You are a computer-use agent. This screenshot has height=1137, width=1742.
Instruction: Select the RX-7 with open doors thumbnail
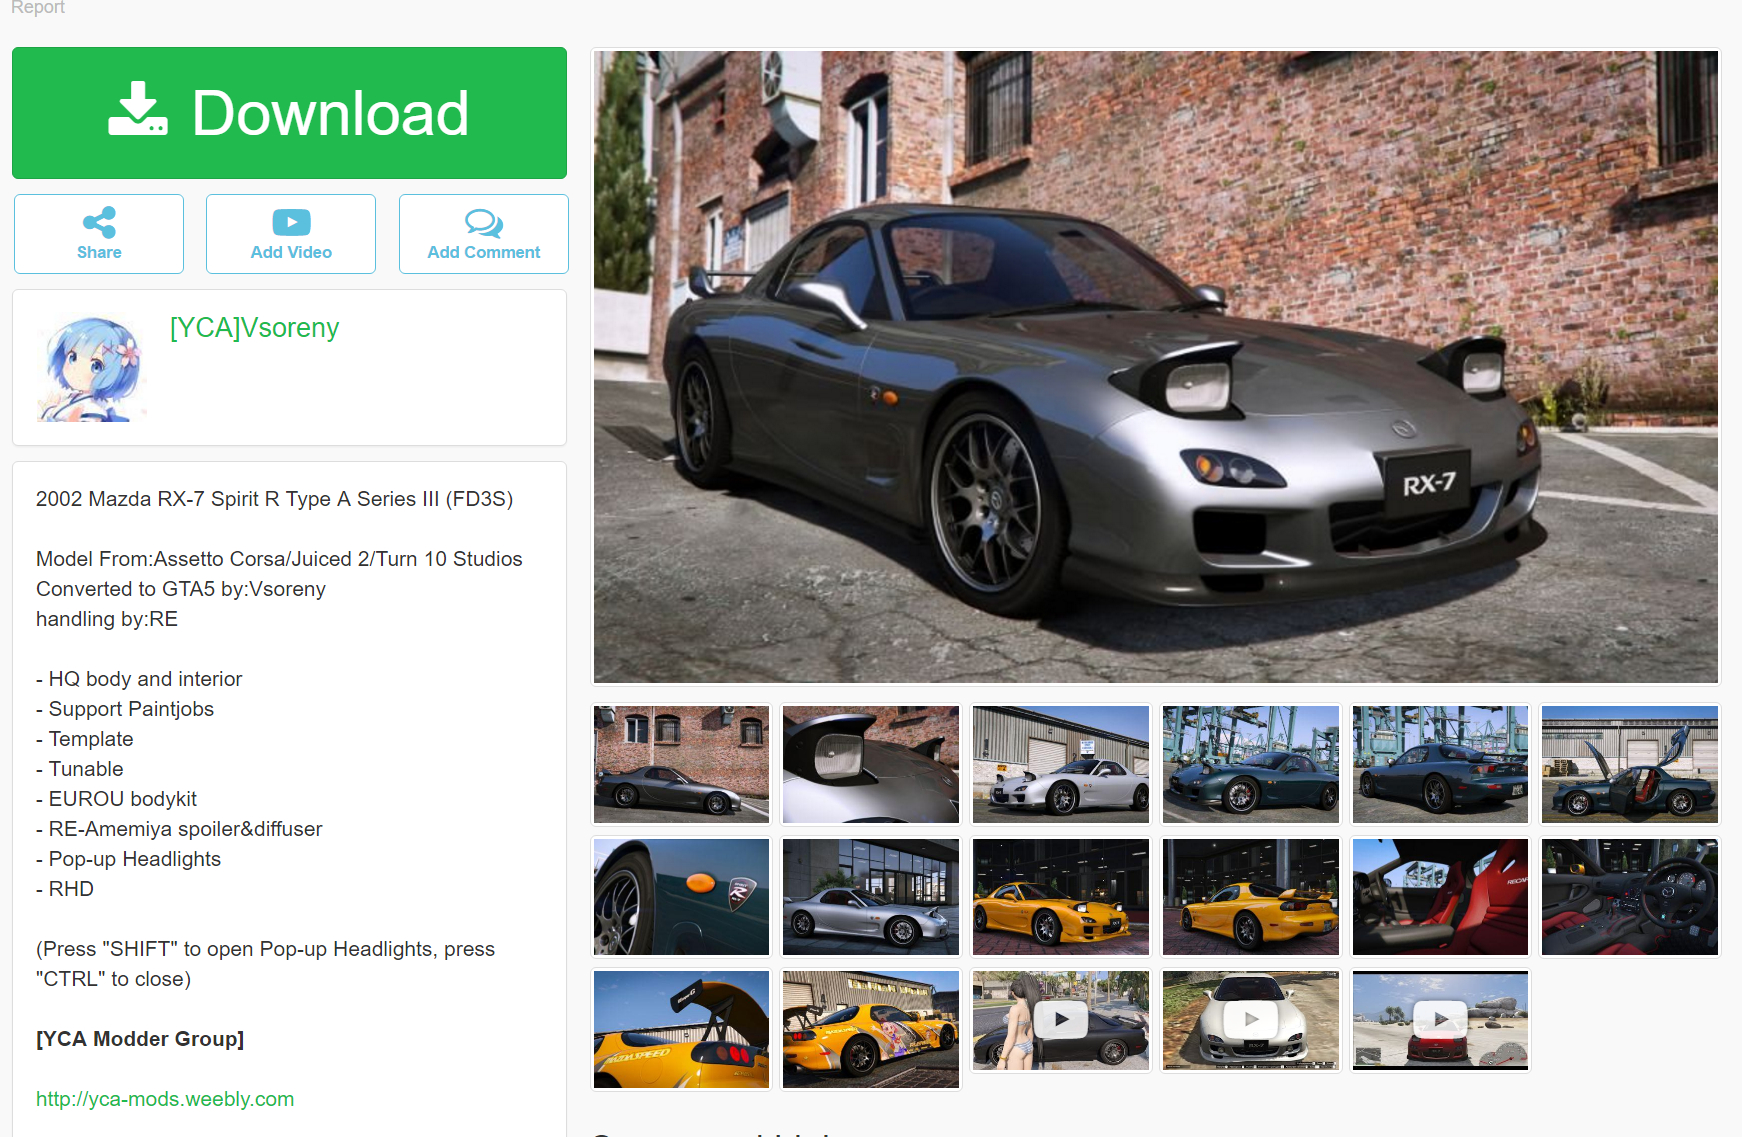click(x=1630, y=765)
